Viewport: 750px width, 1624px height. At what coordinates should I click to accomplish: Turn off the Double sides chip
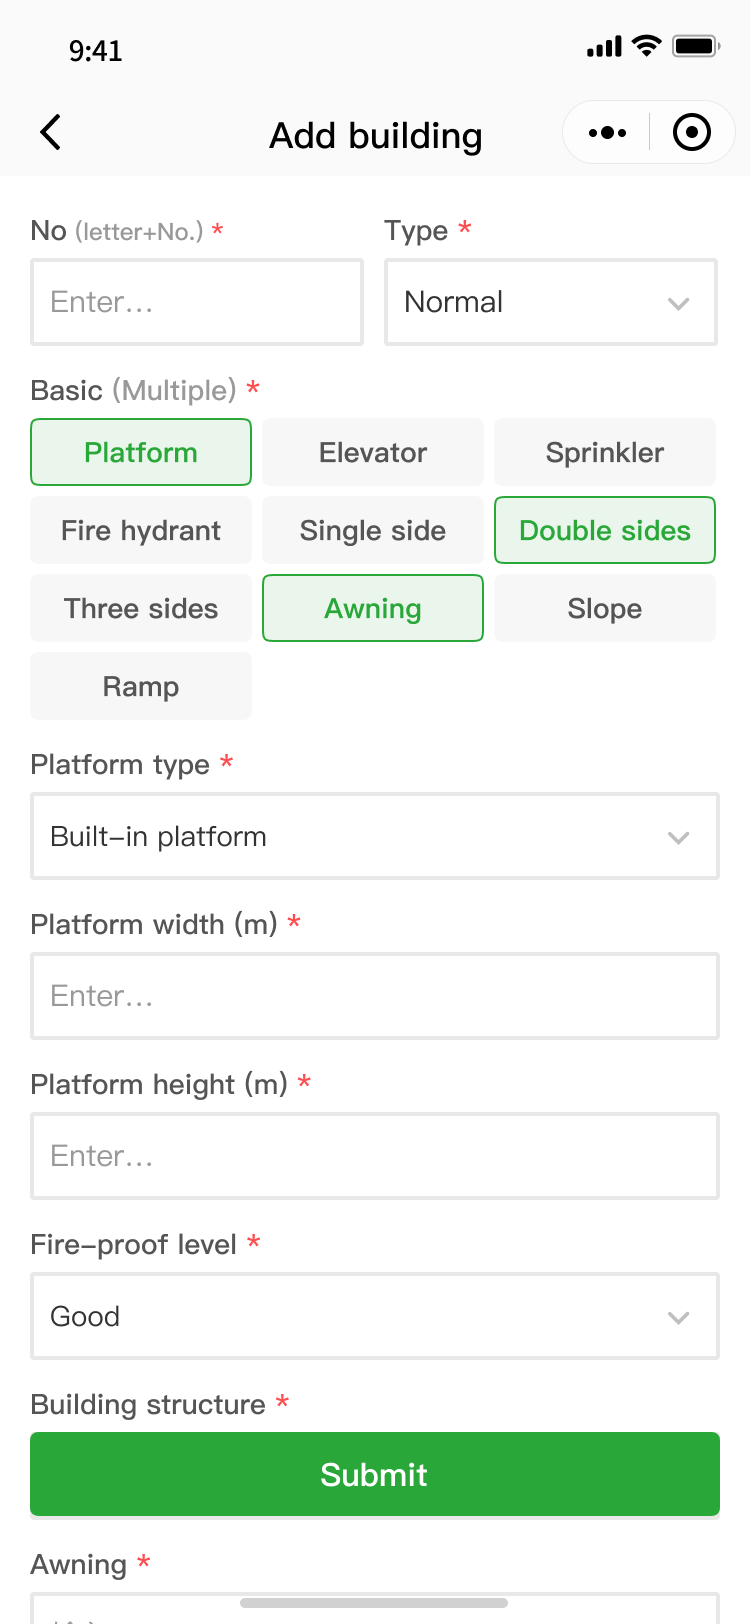[605, 530]
